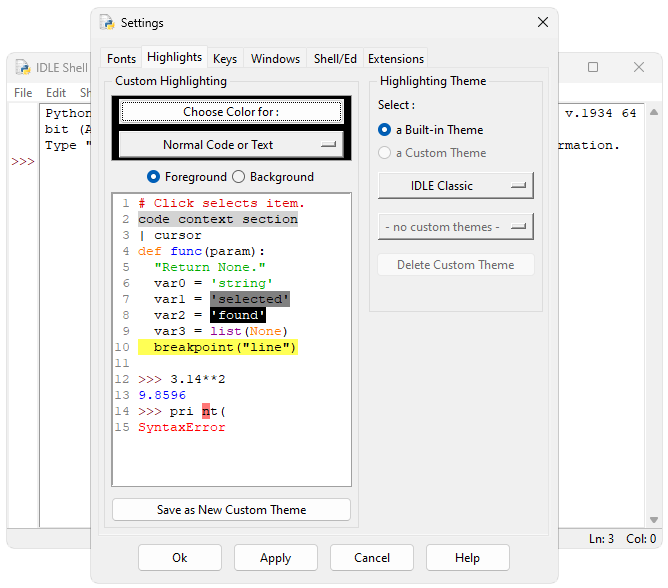Click the Settings dialog Python icon
This screenshot has height=588, width=668.
pyautogui.click(x=107, y=22)
